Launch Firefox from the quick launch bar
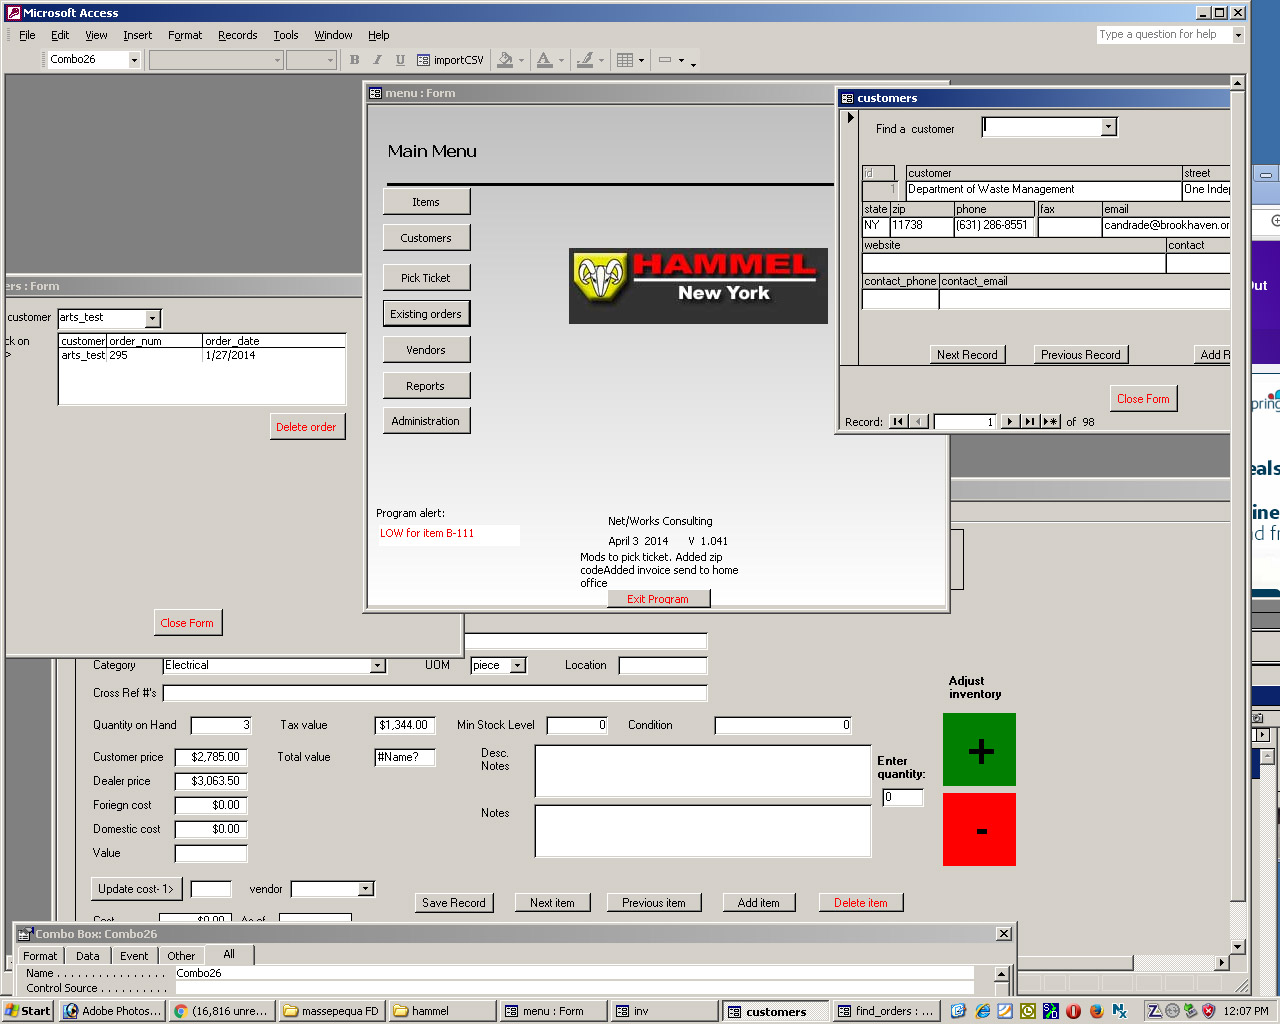Image resolution: width=1280 pixels, height=1024 pixels. pos(1096,1011)
